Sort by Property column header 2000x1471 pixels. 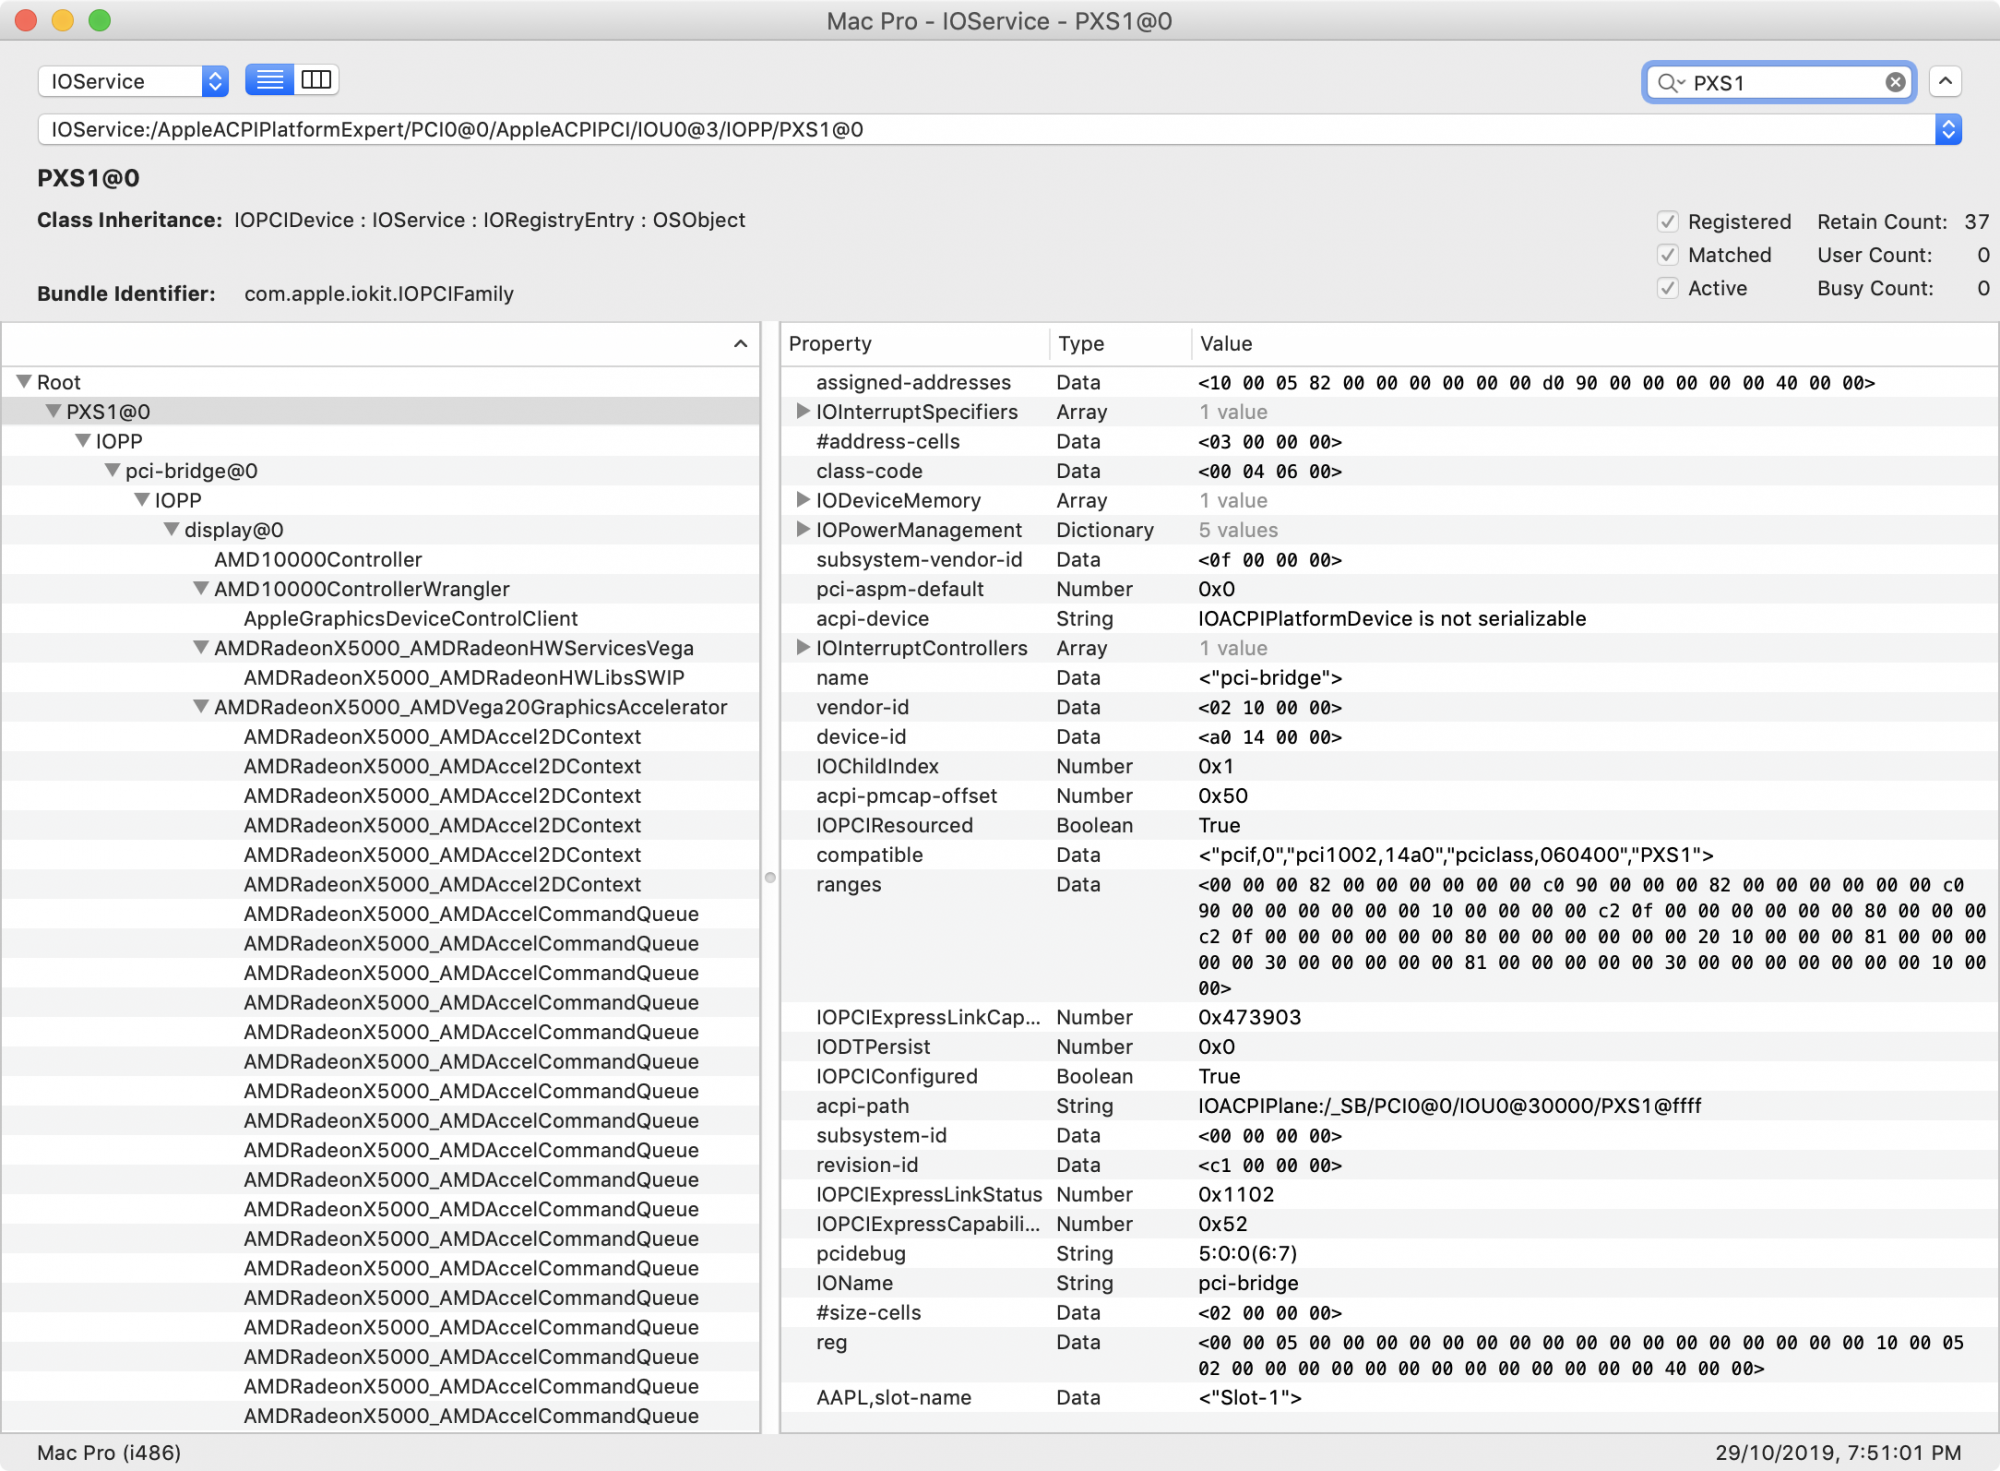pos(915,344)
